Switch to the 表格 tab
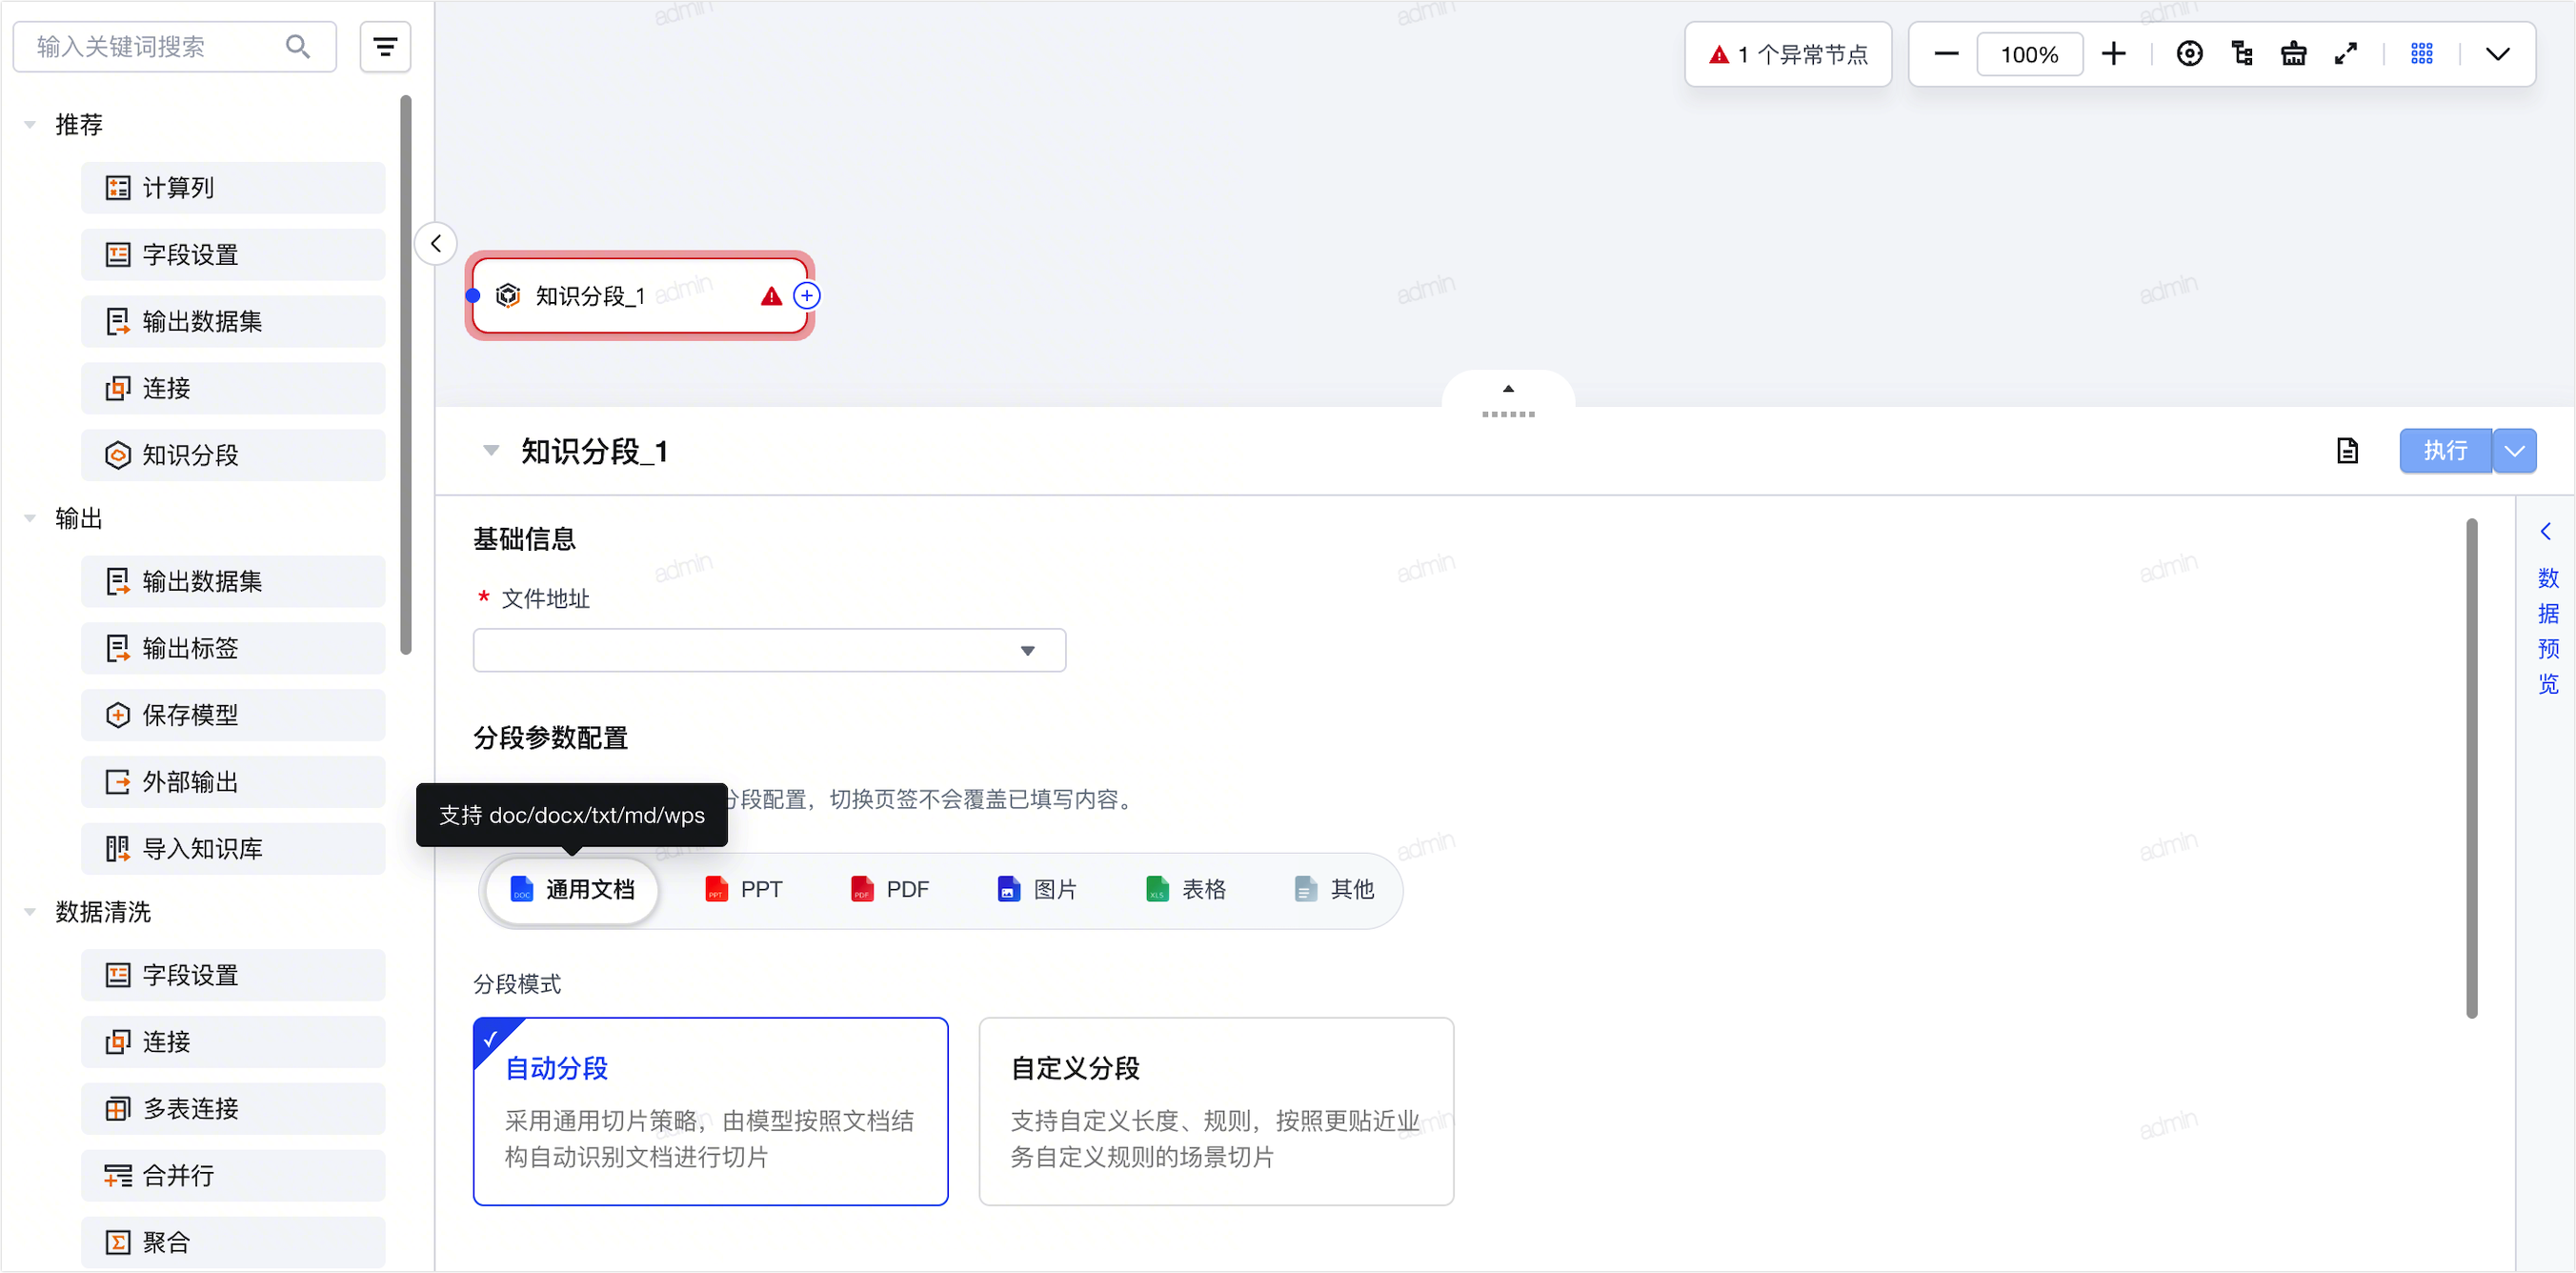The height and width of the screenshot is (1273, 2576). 1186,889
